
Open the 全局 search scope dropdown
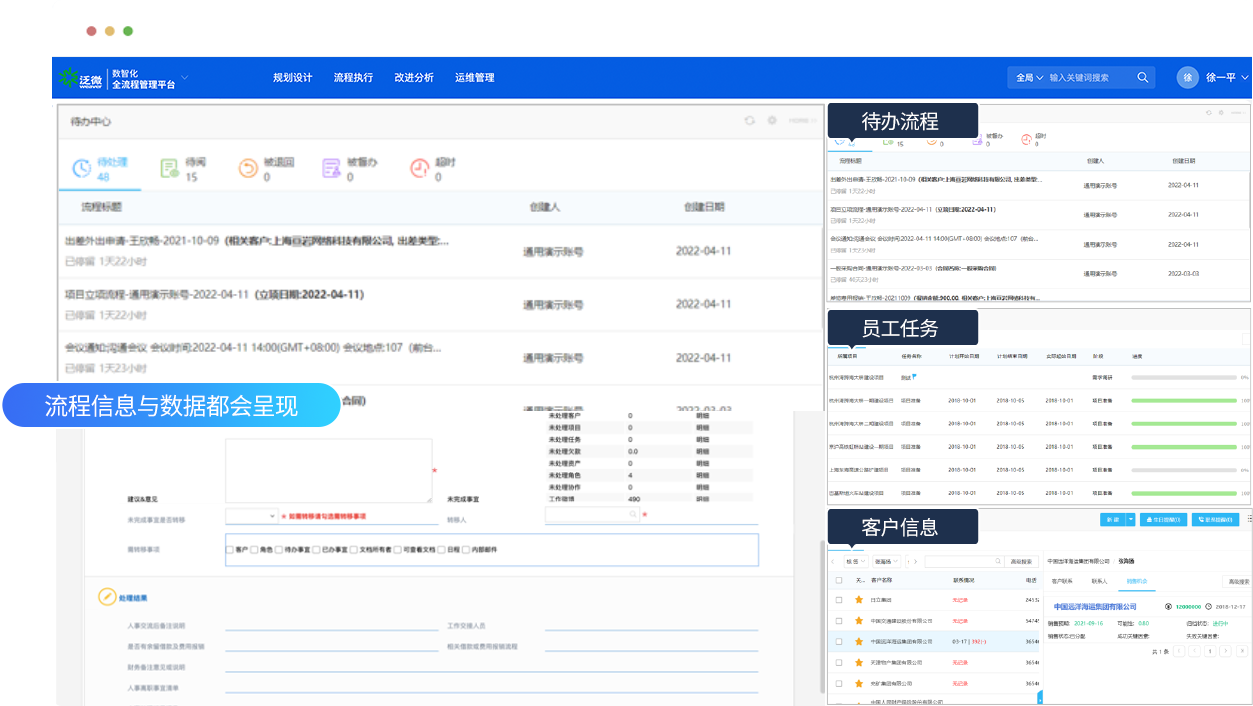[1029, 78]
